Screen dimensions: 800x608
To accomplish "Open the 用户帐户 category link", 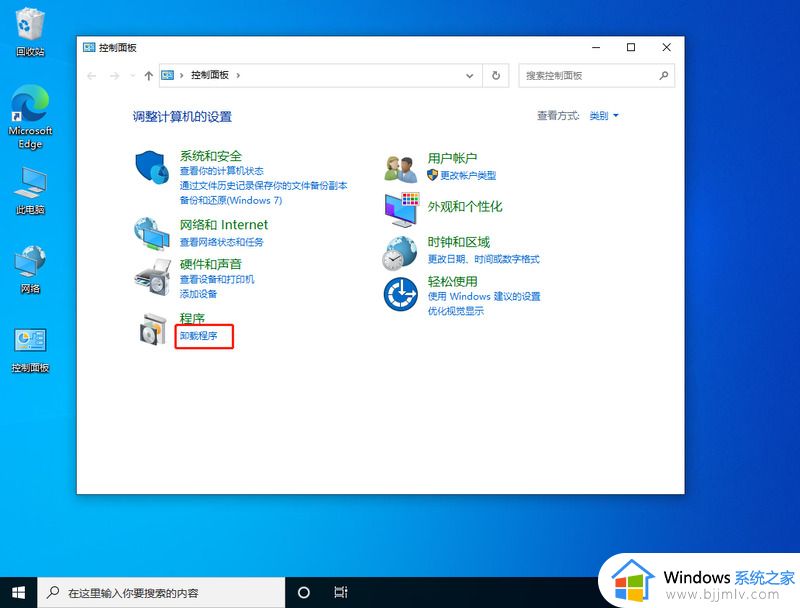I will 452,158.
